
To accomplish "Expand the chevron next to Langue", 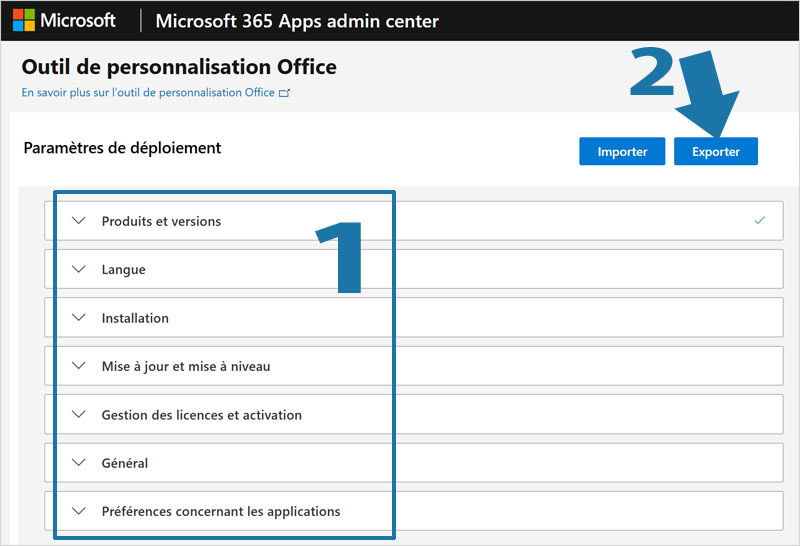I will [x=80, y=269].
